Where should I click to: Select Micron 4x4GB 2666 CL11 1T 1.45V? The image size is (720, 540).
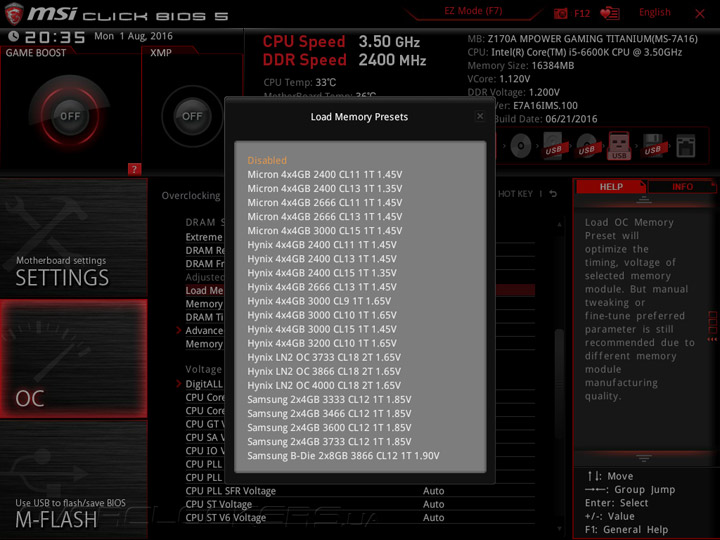tap(325, 202)
